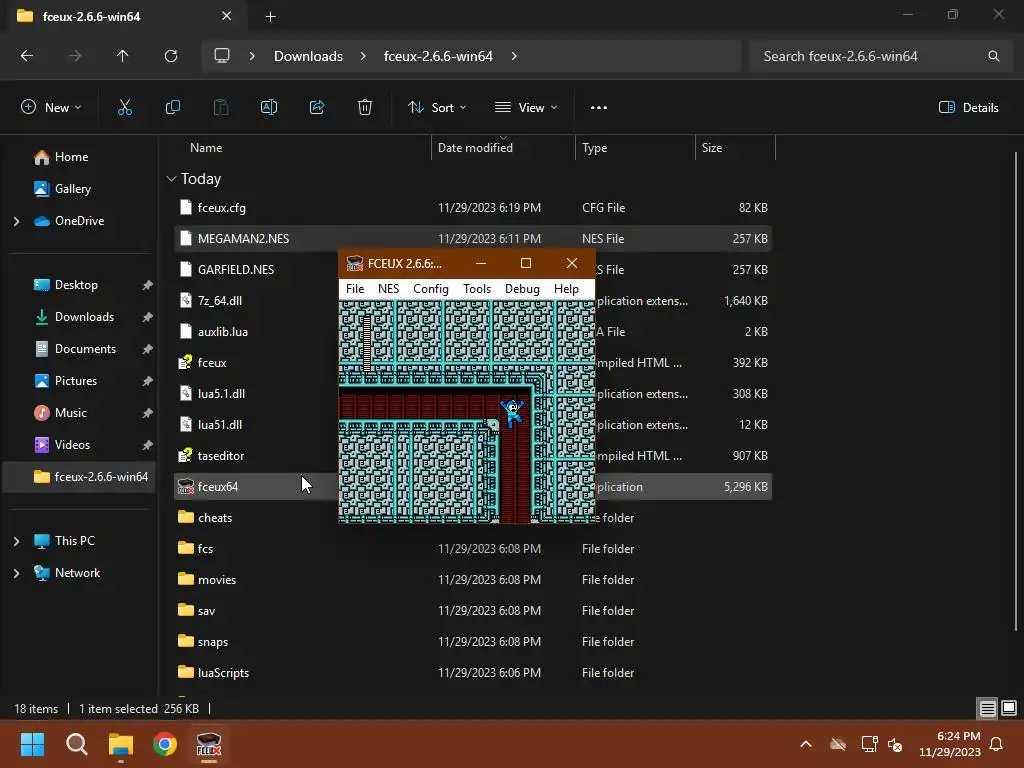Expand OneDrive in navigation pane

(x=16, y=221)
